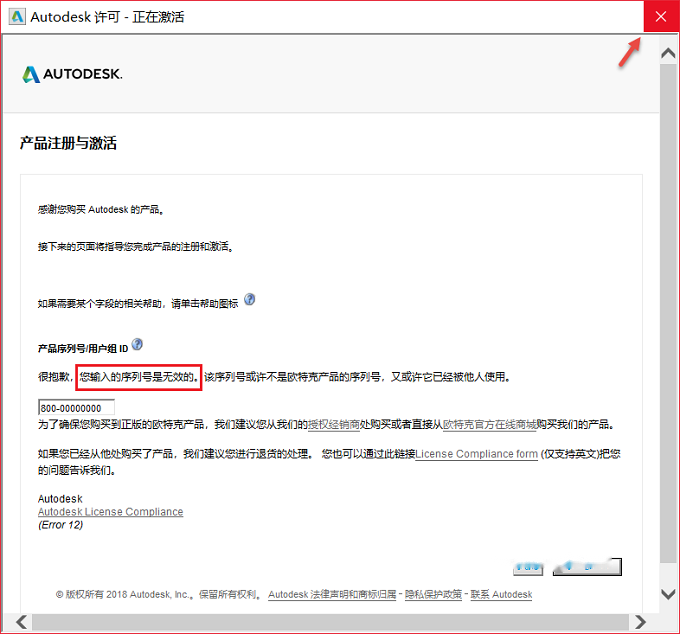
Task: Click the window title Autodesk 许可 - 正在激活
Action: pyautogui.click(x=108, y=17)
